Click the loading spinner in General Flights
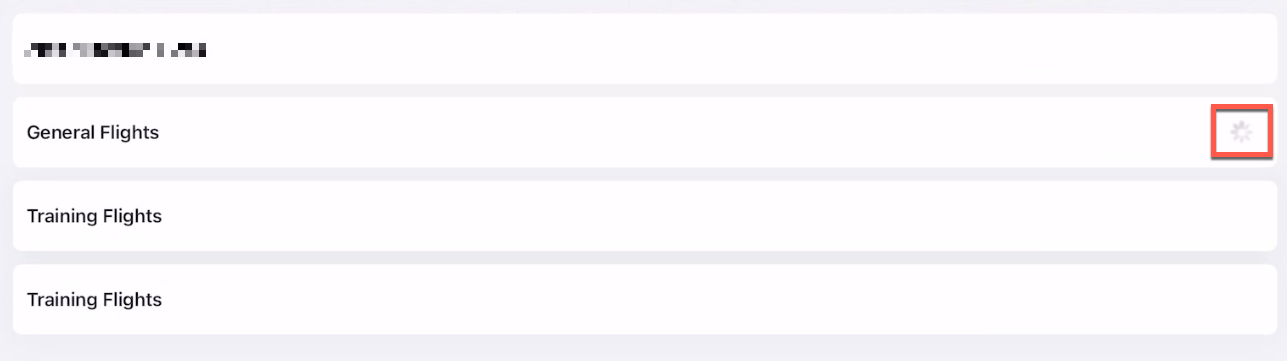This screenshot has height=361, width=1287. pyautogui.click(x=1241, y=131)
